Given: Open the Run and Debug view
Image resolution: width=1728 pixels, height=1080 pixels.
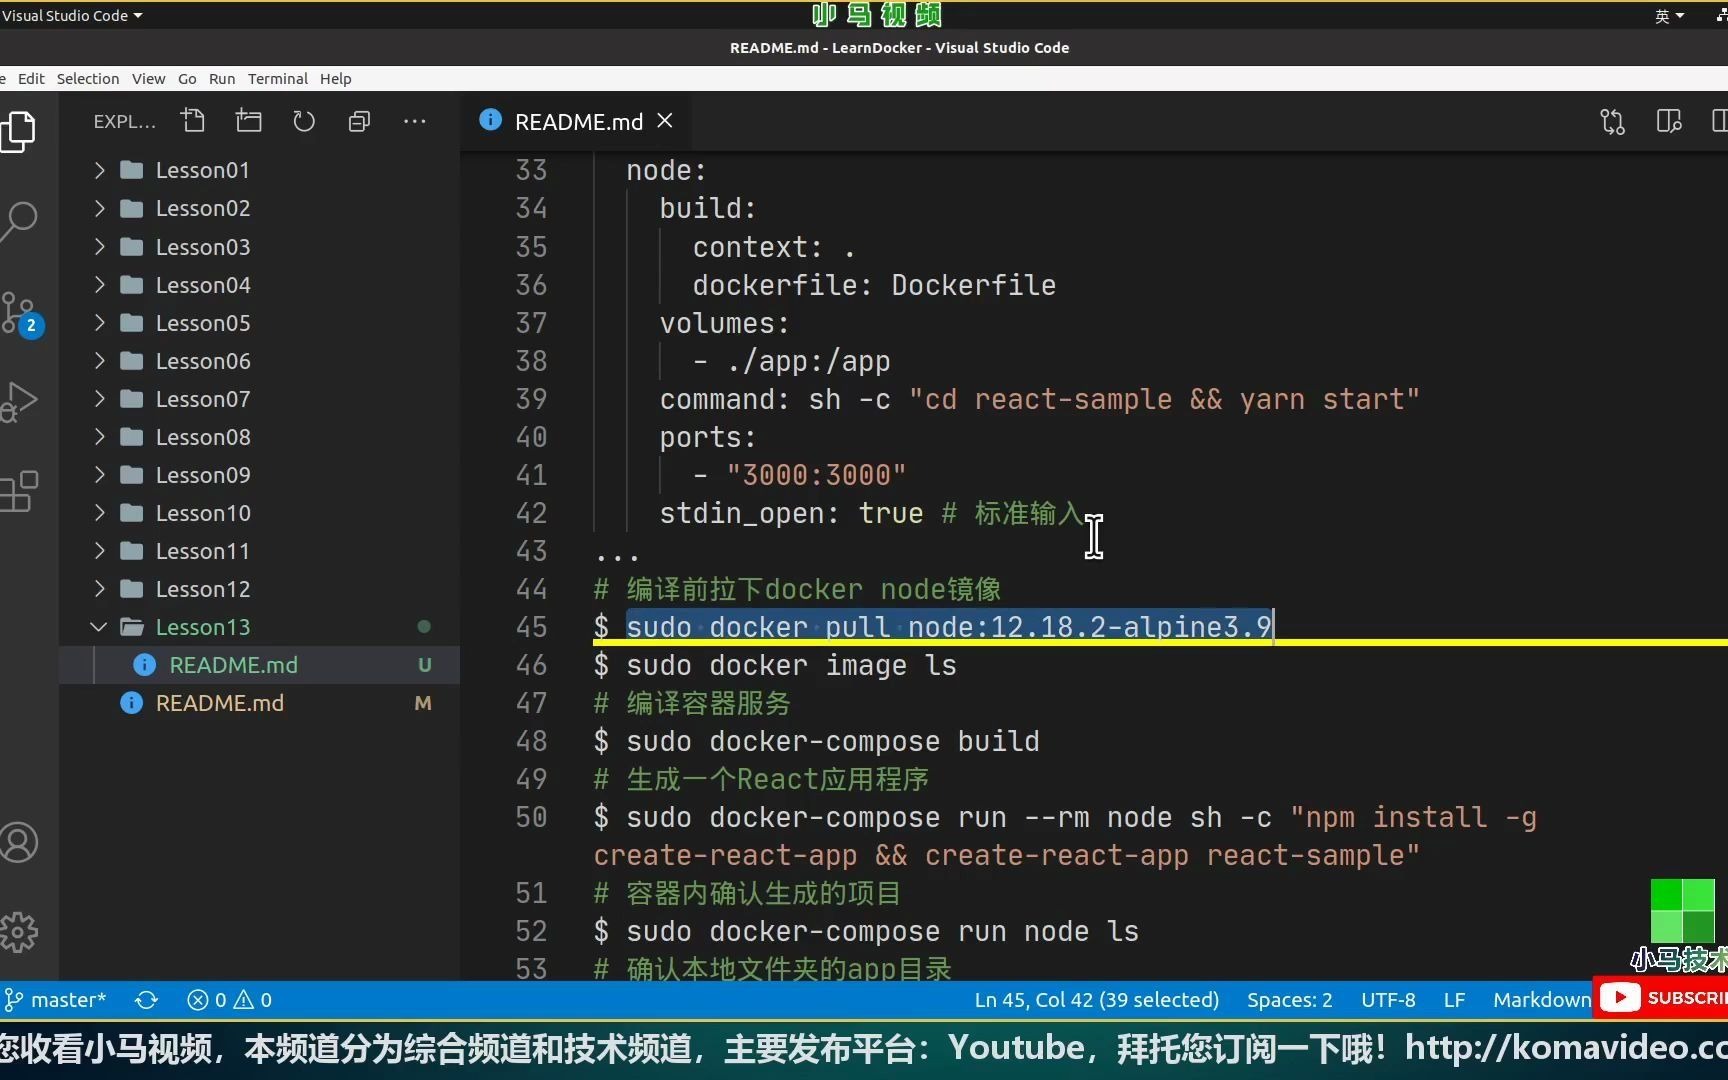Looking at the screenshot, I should coord(19,402).
